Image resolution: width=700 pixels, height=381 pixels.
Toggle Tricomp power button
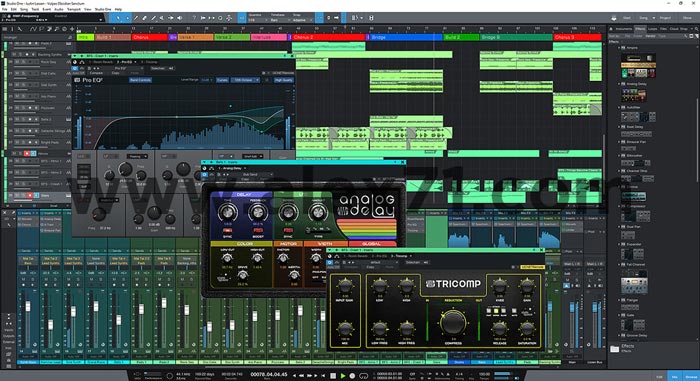330,263
